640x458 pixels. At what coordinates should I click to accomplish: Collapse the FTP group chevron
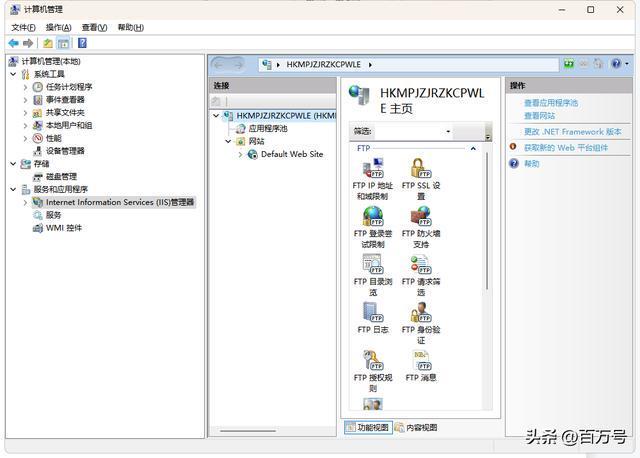pos(473,149)
